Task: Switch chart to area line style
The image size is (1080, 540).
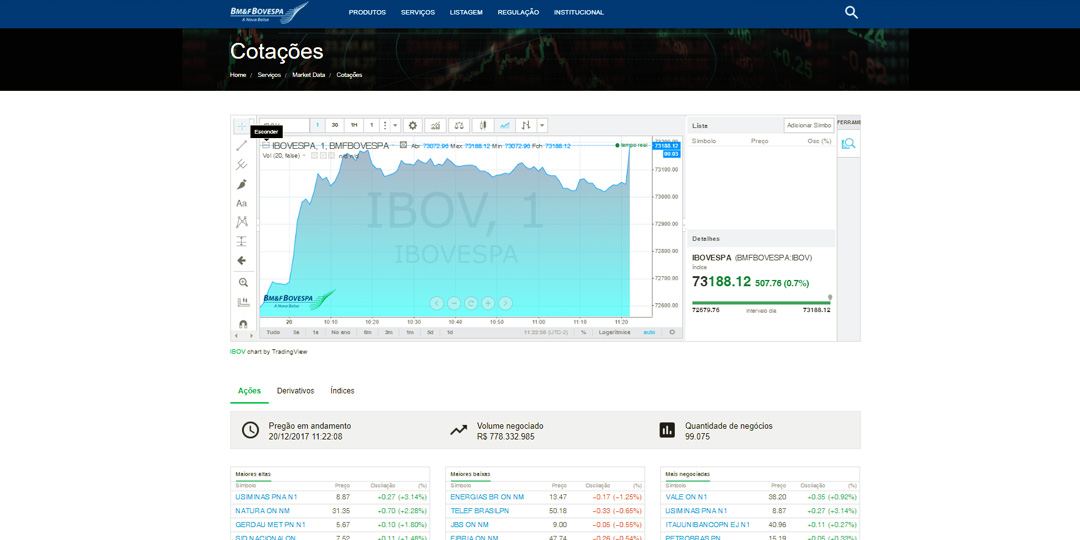Action: [x=505, y=125]
